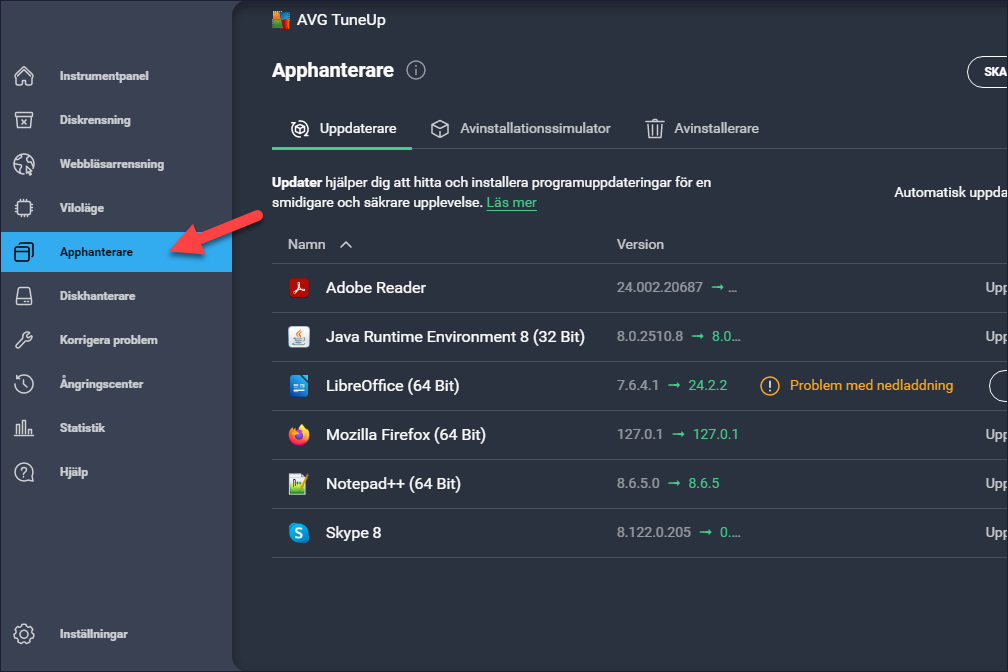Open the Avinstallationssimulator tab
Image resolution: width=1008 pixels, height=672 pixels.
(520, 129)
